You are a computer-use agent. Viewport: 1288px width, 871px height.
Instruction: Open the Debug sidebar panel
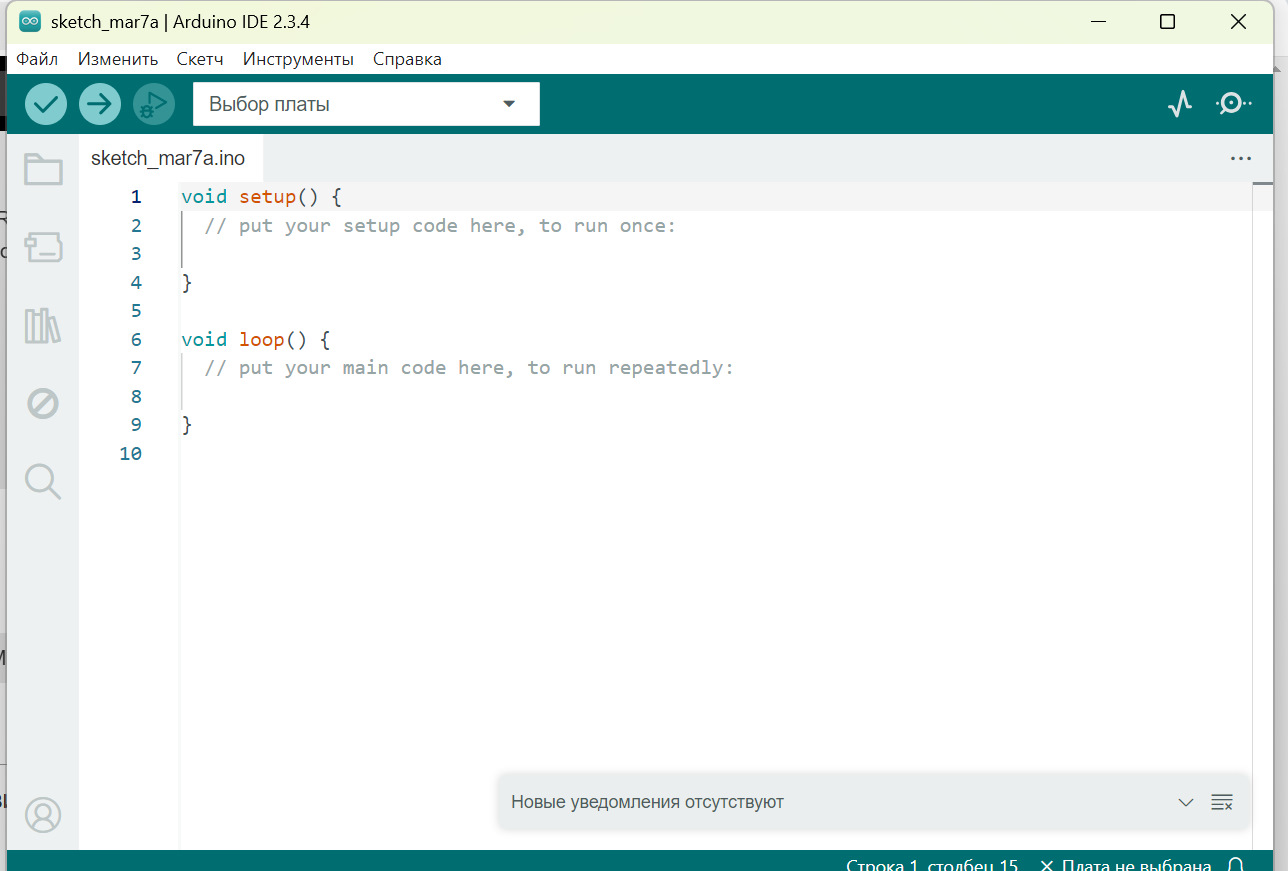43,404
